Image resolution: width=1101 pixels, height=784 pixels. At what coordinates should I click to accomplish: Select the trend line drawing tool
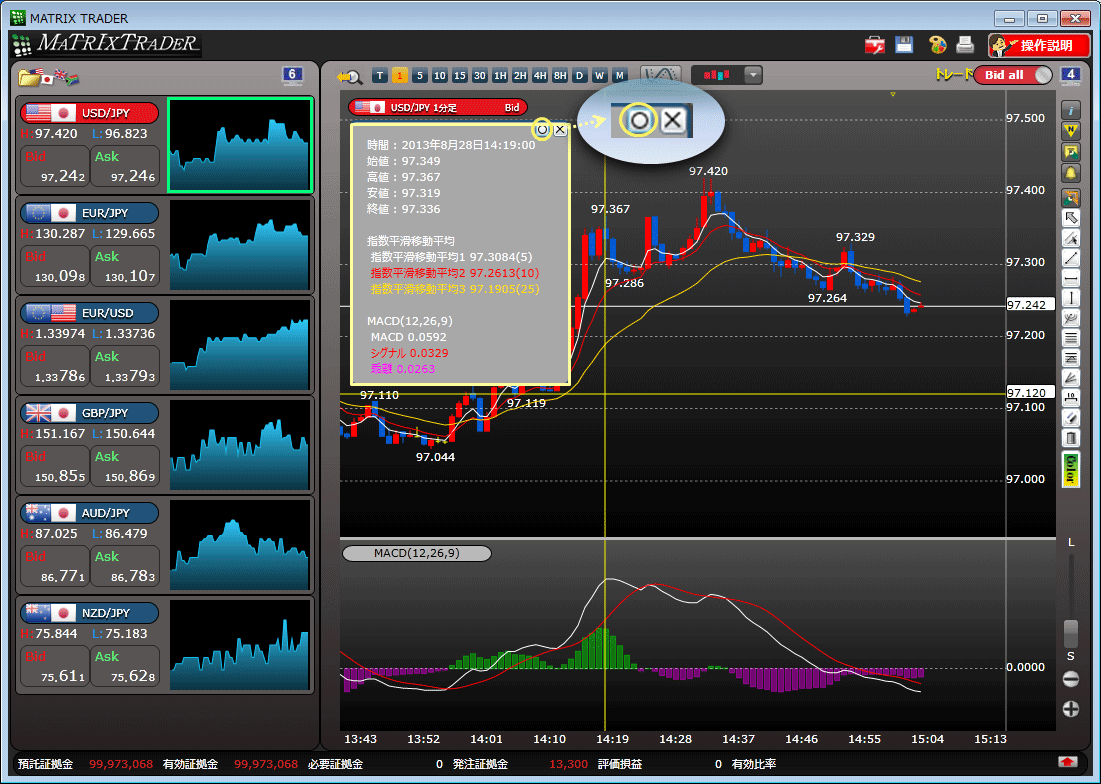[1071, 258]
